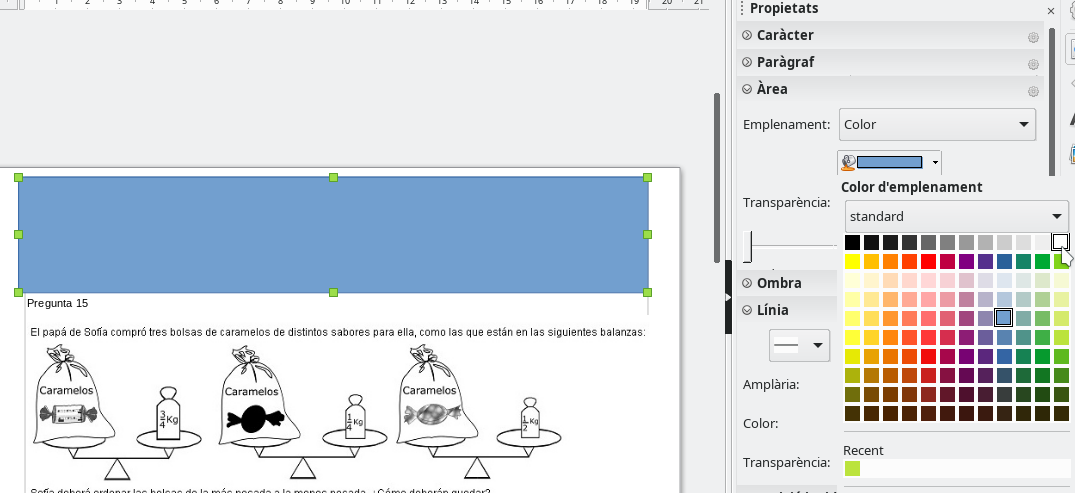This screenshot has height=493, width=1075.
Task: Close the Propietats sidebar panel
Action: point(1051,11)
